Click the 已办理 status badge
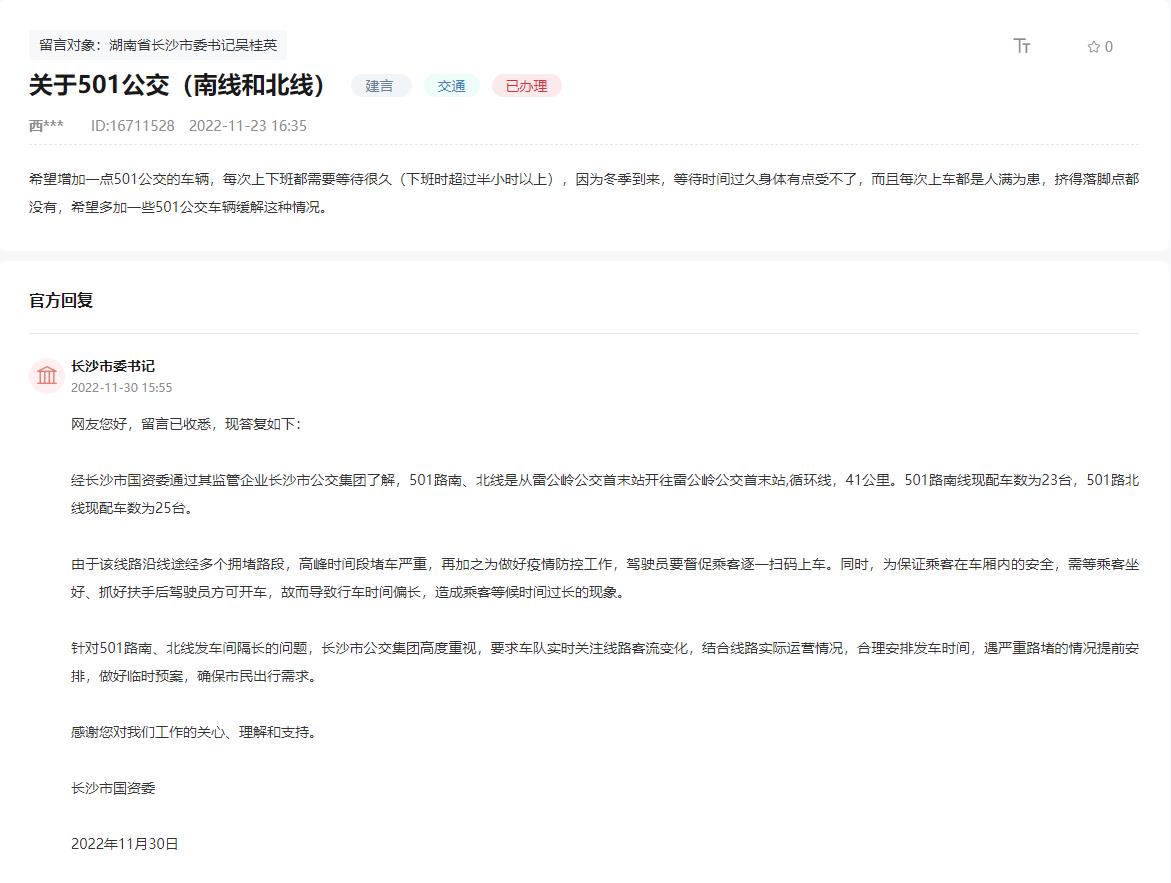The width and height of the screenshot is (1171, 883). coord(526,86)
